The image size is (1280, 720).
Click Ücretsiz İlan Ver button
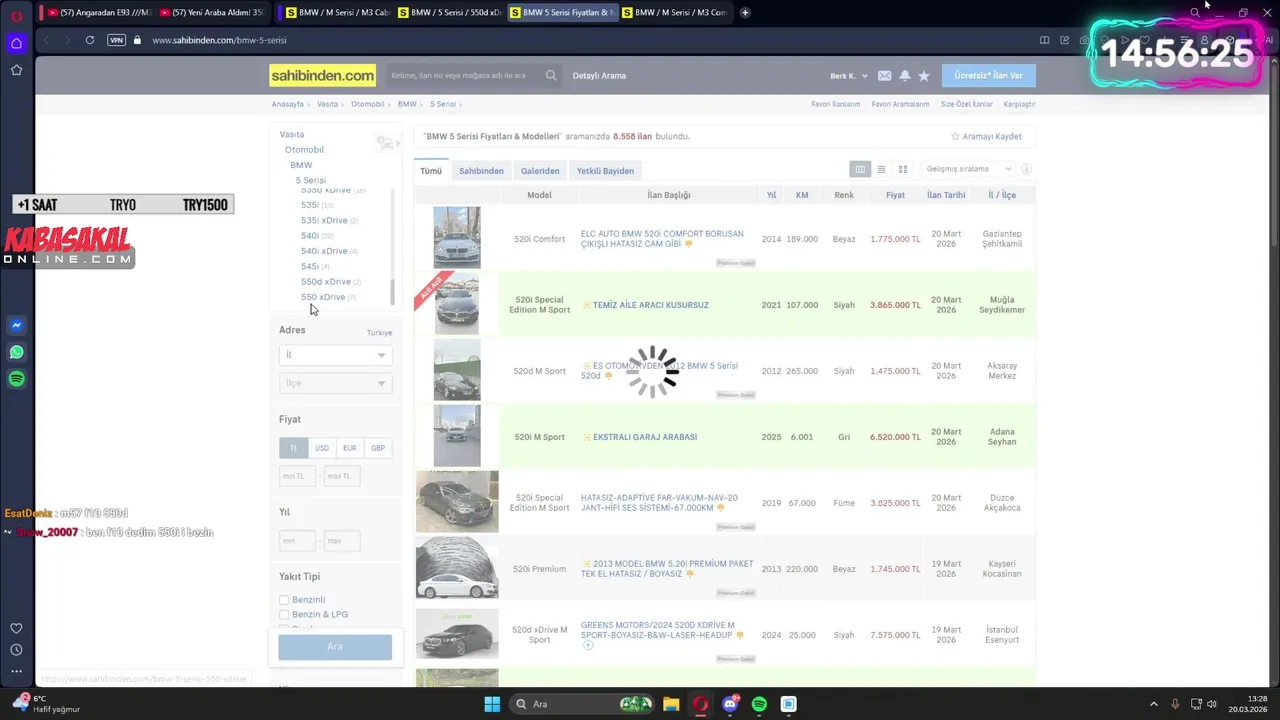[x=988, y=76]
